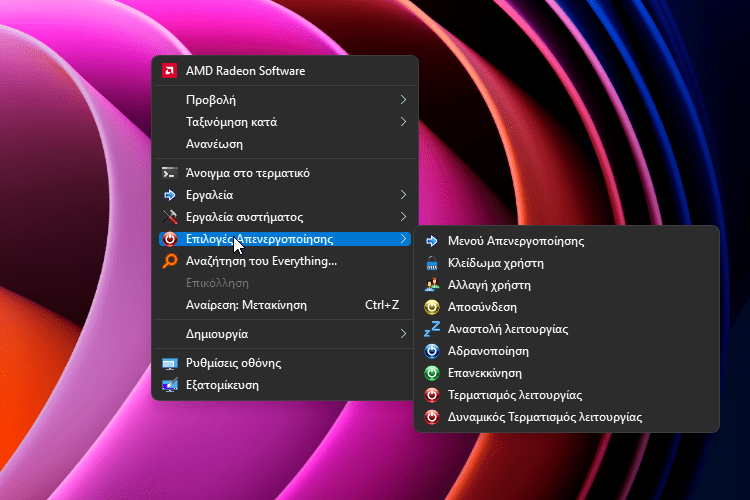Click the zZ sleep icon for Αναστολή λειτουργίας

(x=431, y=329)
